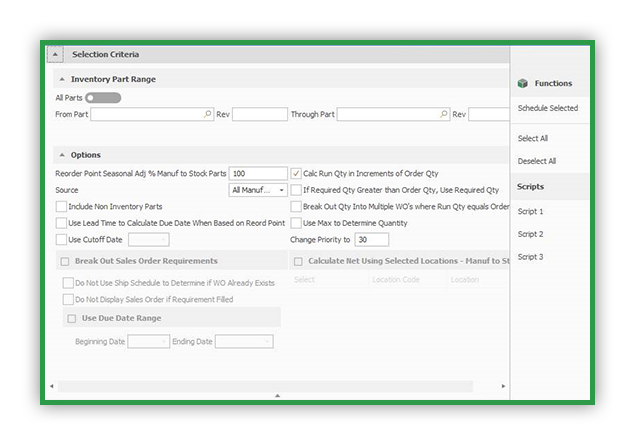Uncheck Calc Run Qty in Increments

point(296,173)
